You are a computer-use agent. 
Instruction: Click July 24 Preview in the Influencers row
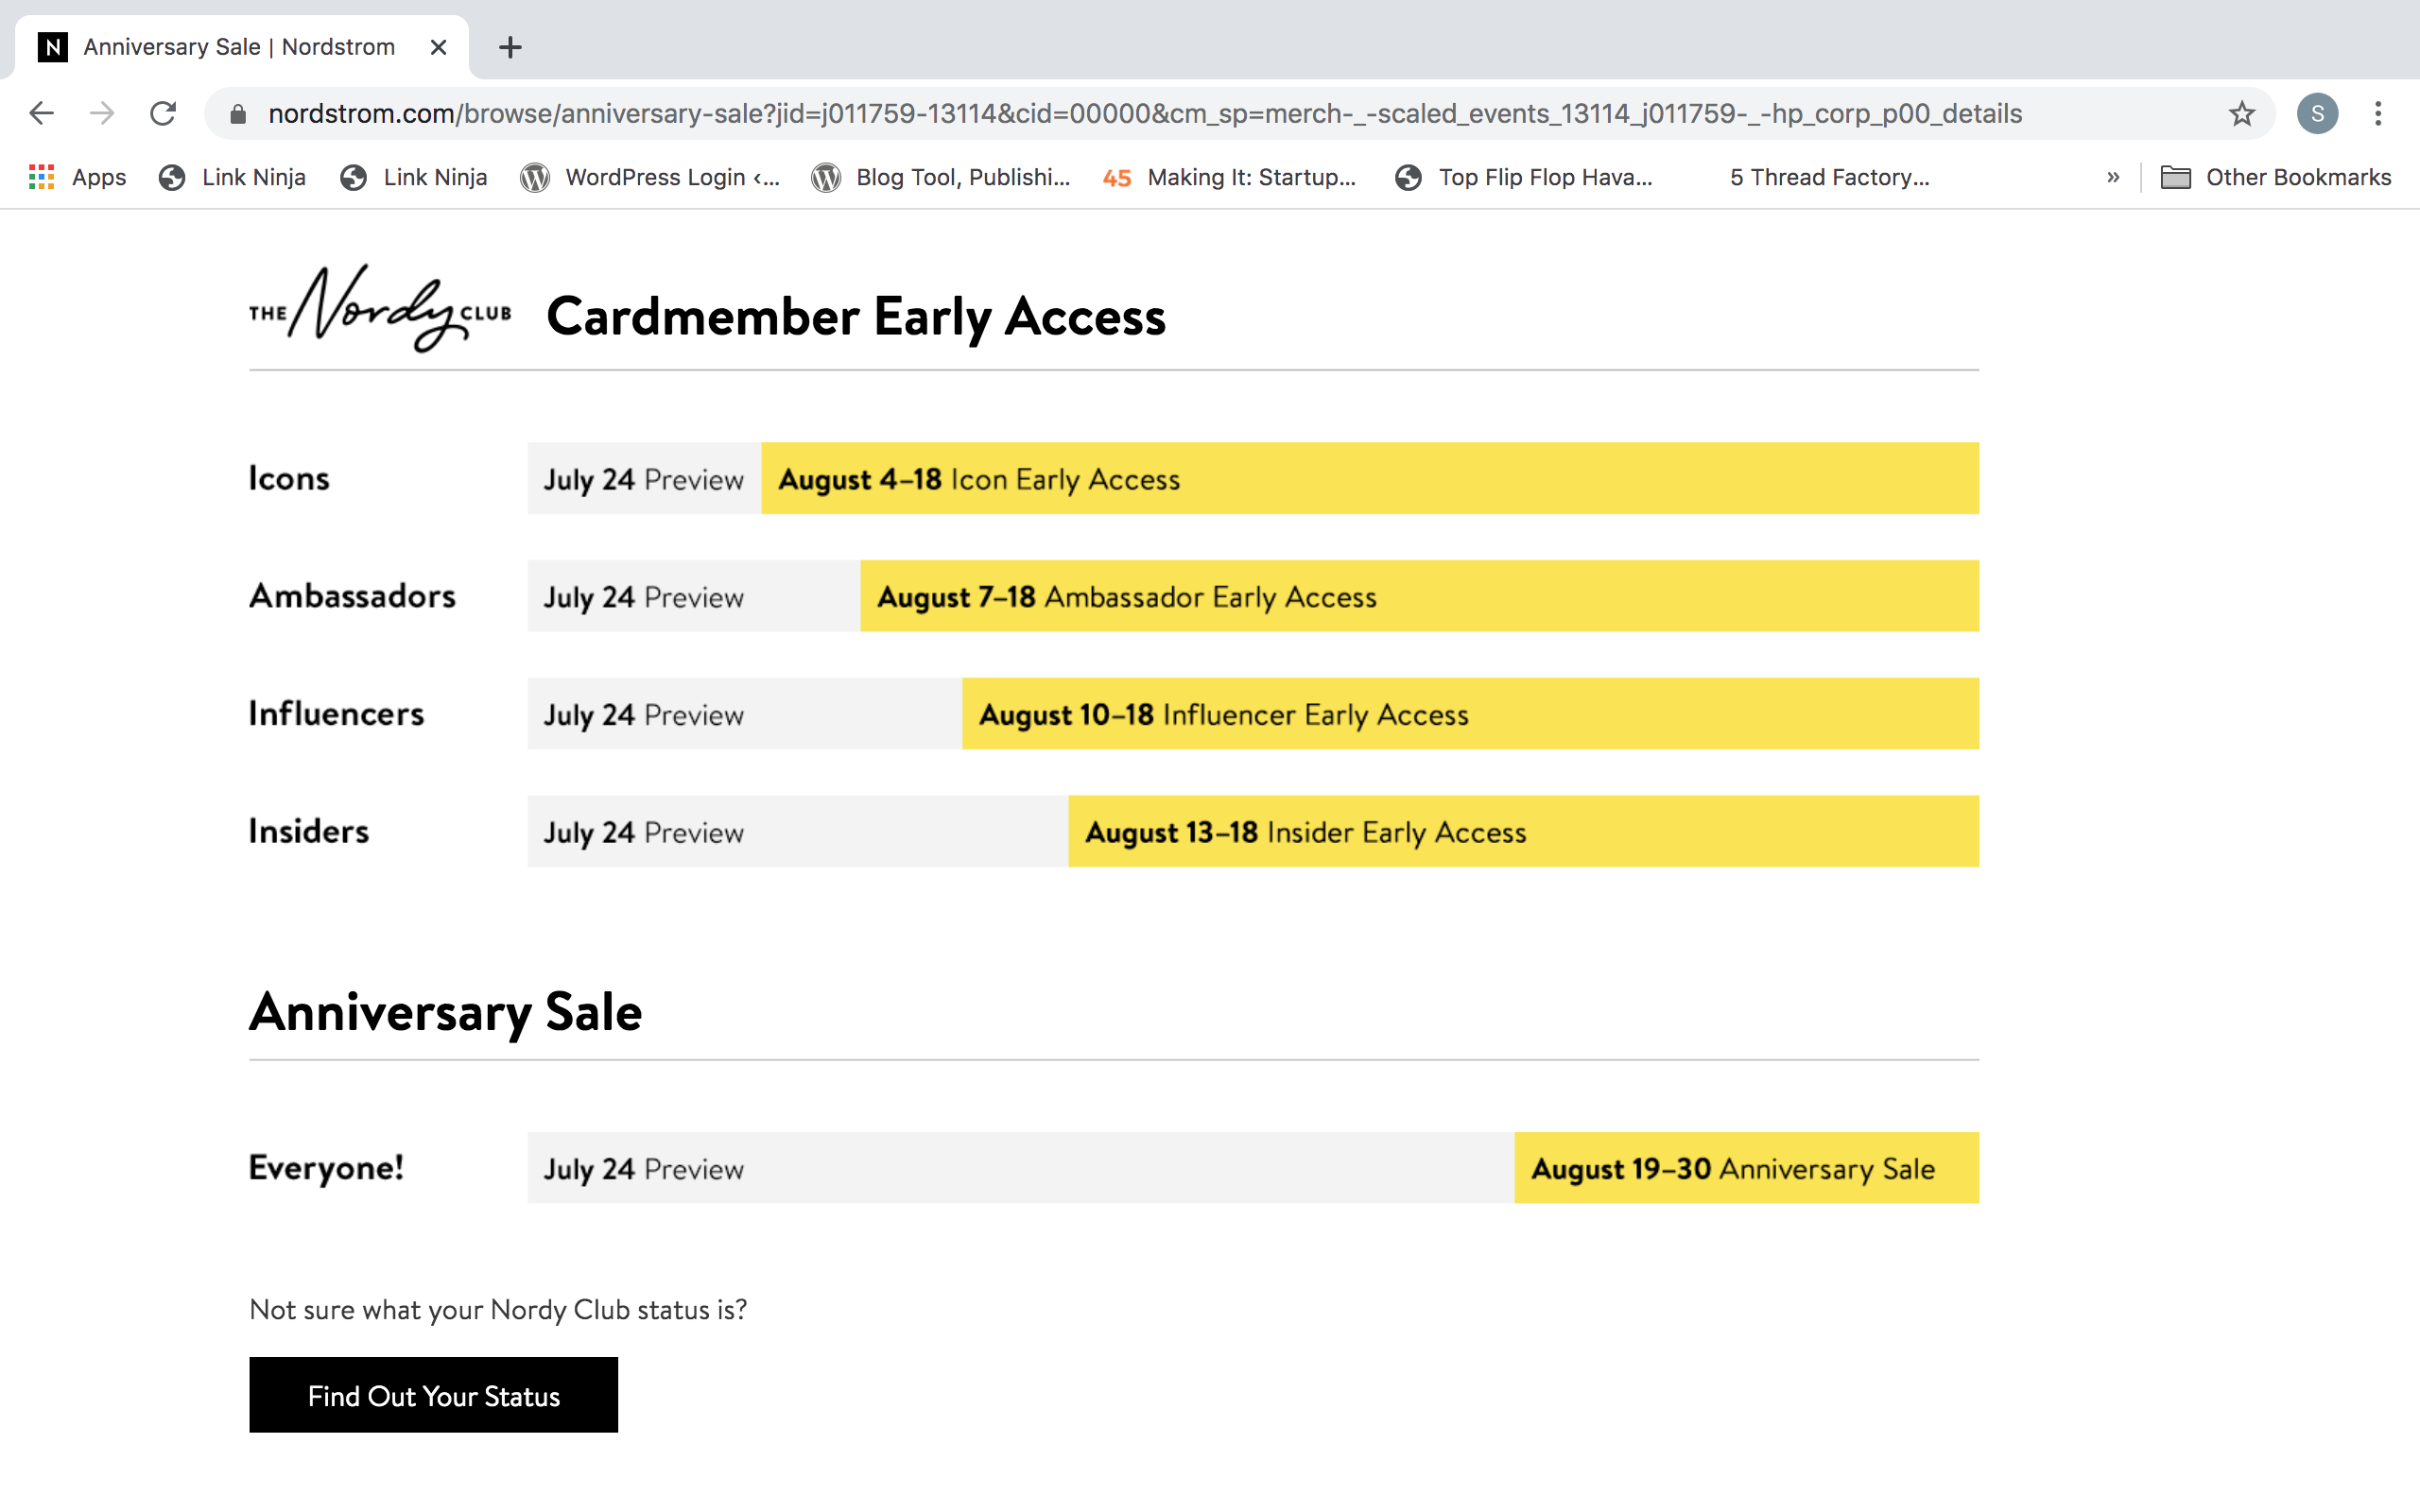(x=644, y=715)
